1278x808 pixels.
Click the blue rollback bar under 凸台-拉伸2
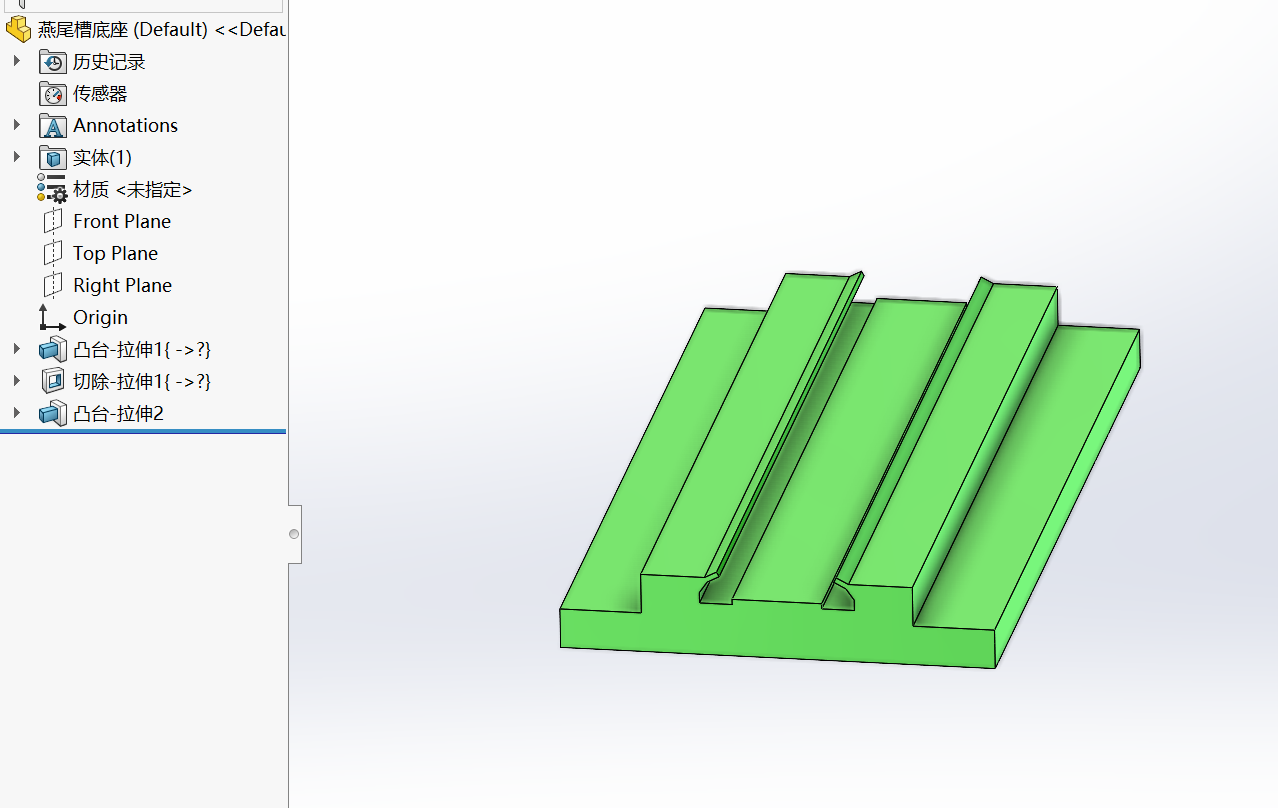pos(143,432)
